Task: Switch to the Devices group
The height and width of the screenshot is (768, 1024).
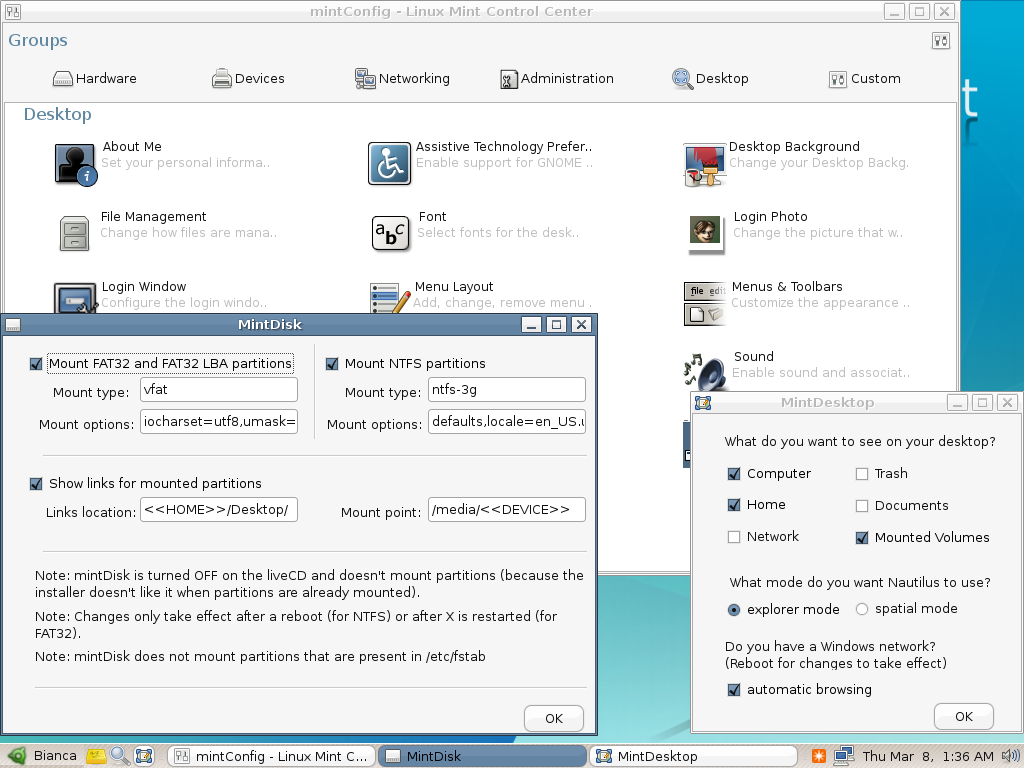Action: 248,79
